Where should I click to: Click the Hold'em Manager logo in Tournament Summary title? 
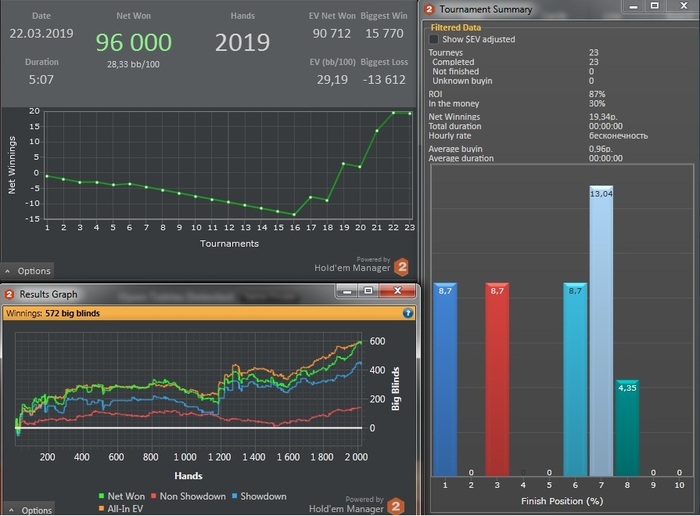(x=429, y=9)
